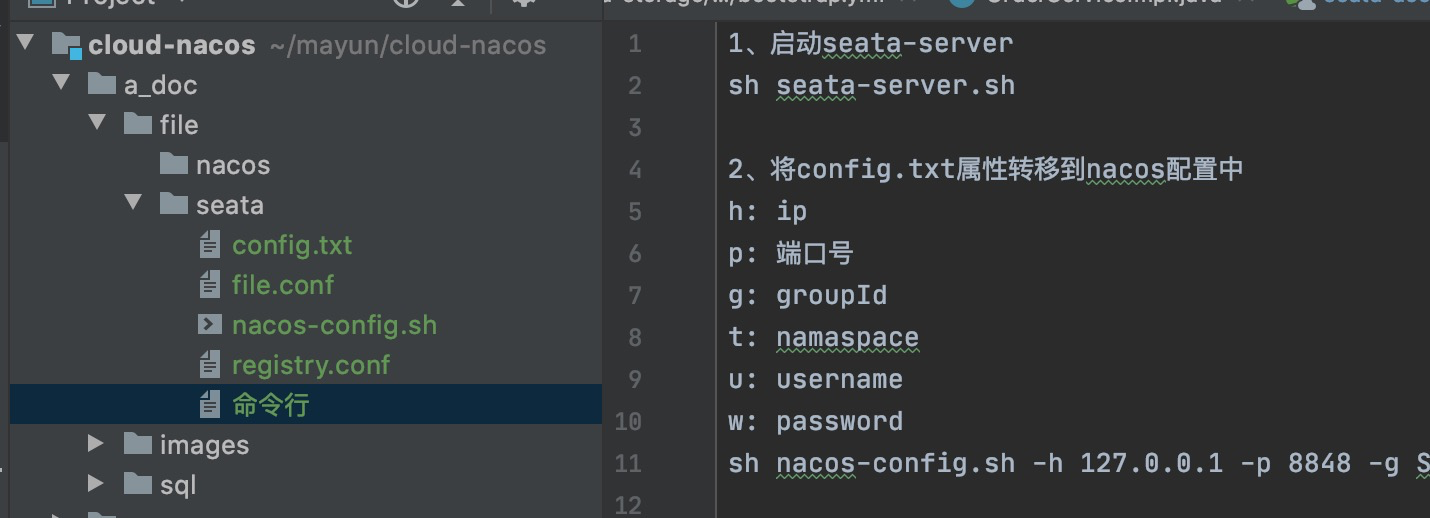Open file.conf in the project tree

(283, 285)
